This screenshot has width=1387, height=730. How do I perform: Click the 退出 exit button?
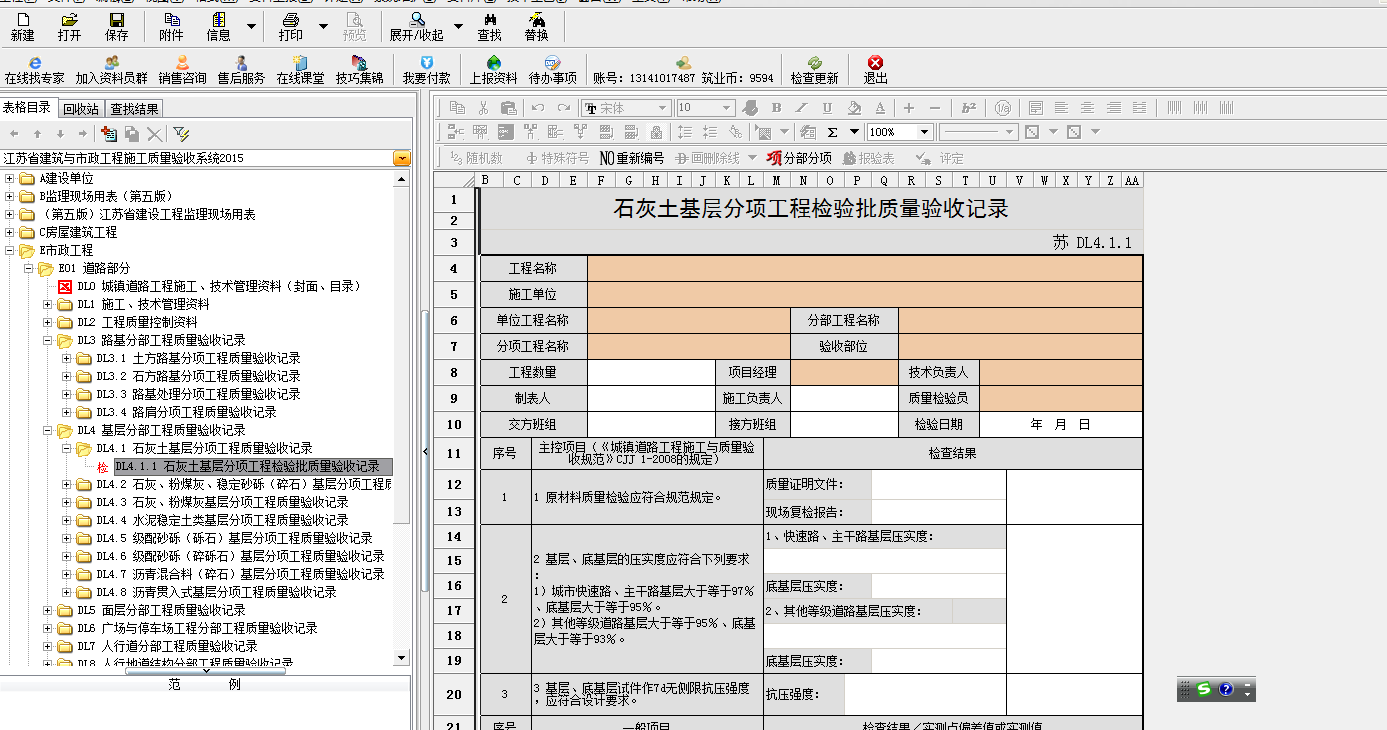(x=875, y=69)
